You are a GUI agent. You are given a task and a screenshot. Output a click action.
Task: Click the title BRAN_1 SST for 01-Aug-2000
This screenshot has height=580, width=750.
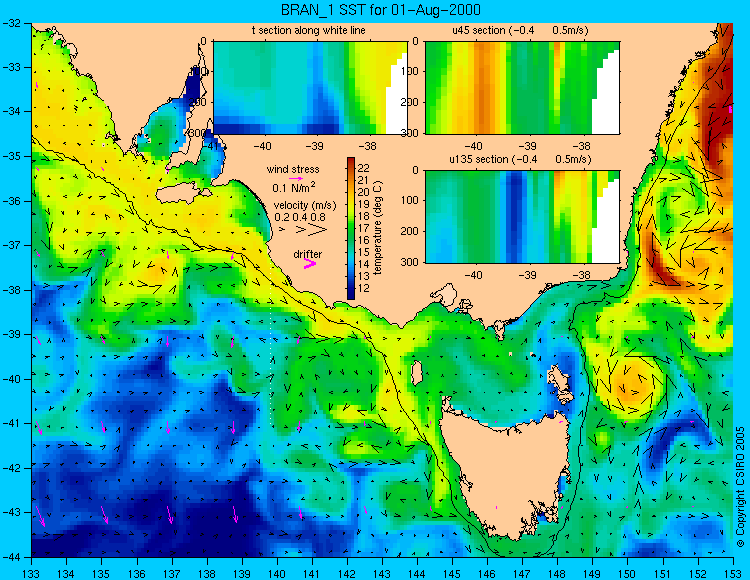tap(380, 10)
